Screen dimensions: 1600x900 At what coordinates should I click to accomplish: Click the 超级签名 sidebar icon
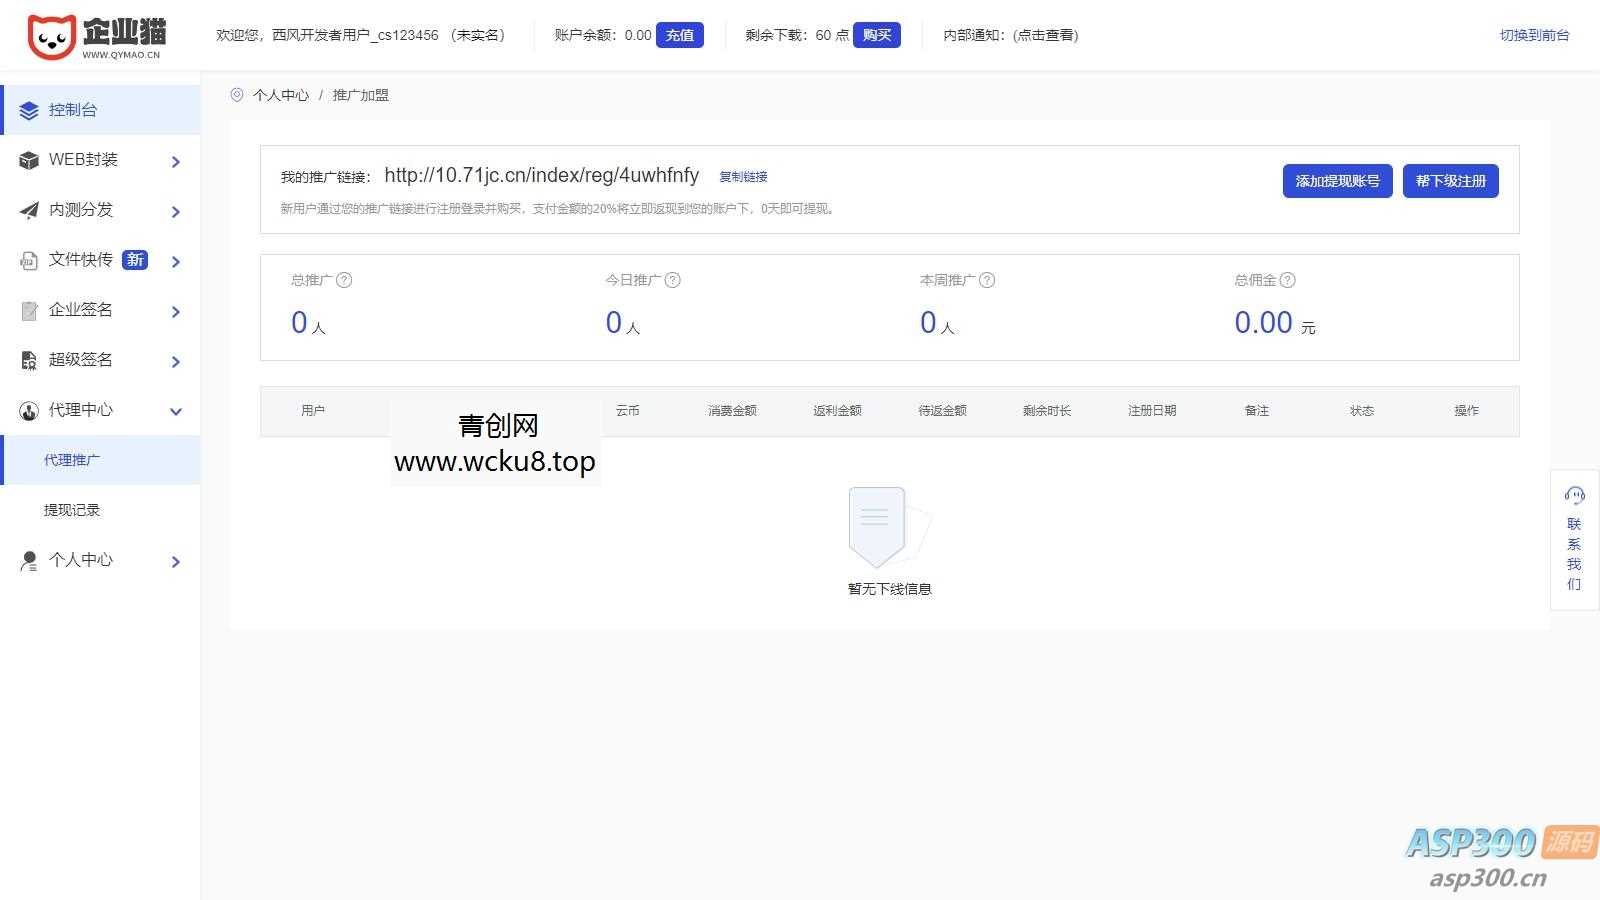(x=29, y=360)
